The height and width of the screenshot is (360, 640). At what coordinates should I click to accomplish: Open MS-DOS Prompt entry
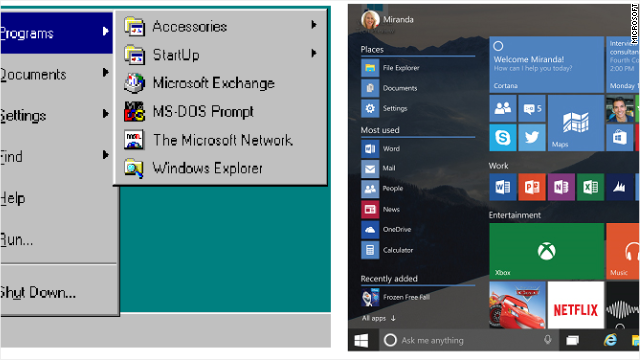click(220, 111)
